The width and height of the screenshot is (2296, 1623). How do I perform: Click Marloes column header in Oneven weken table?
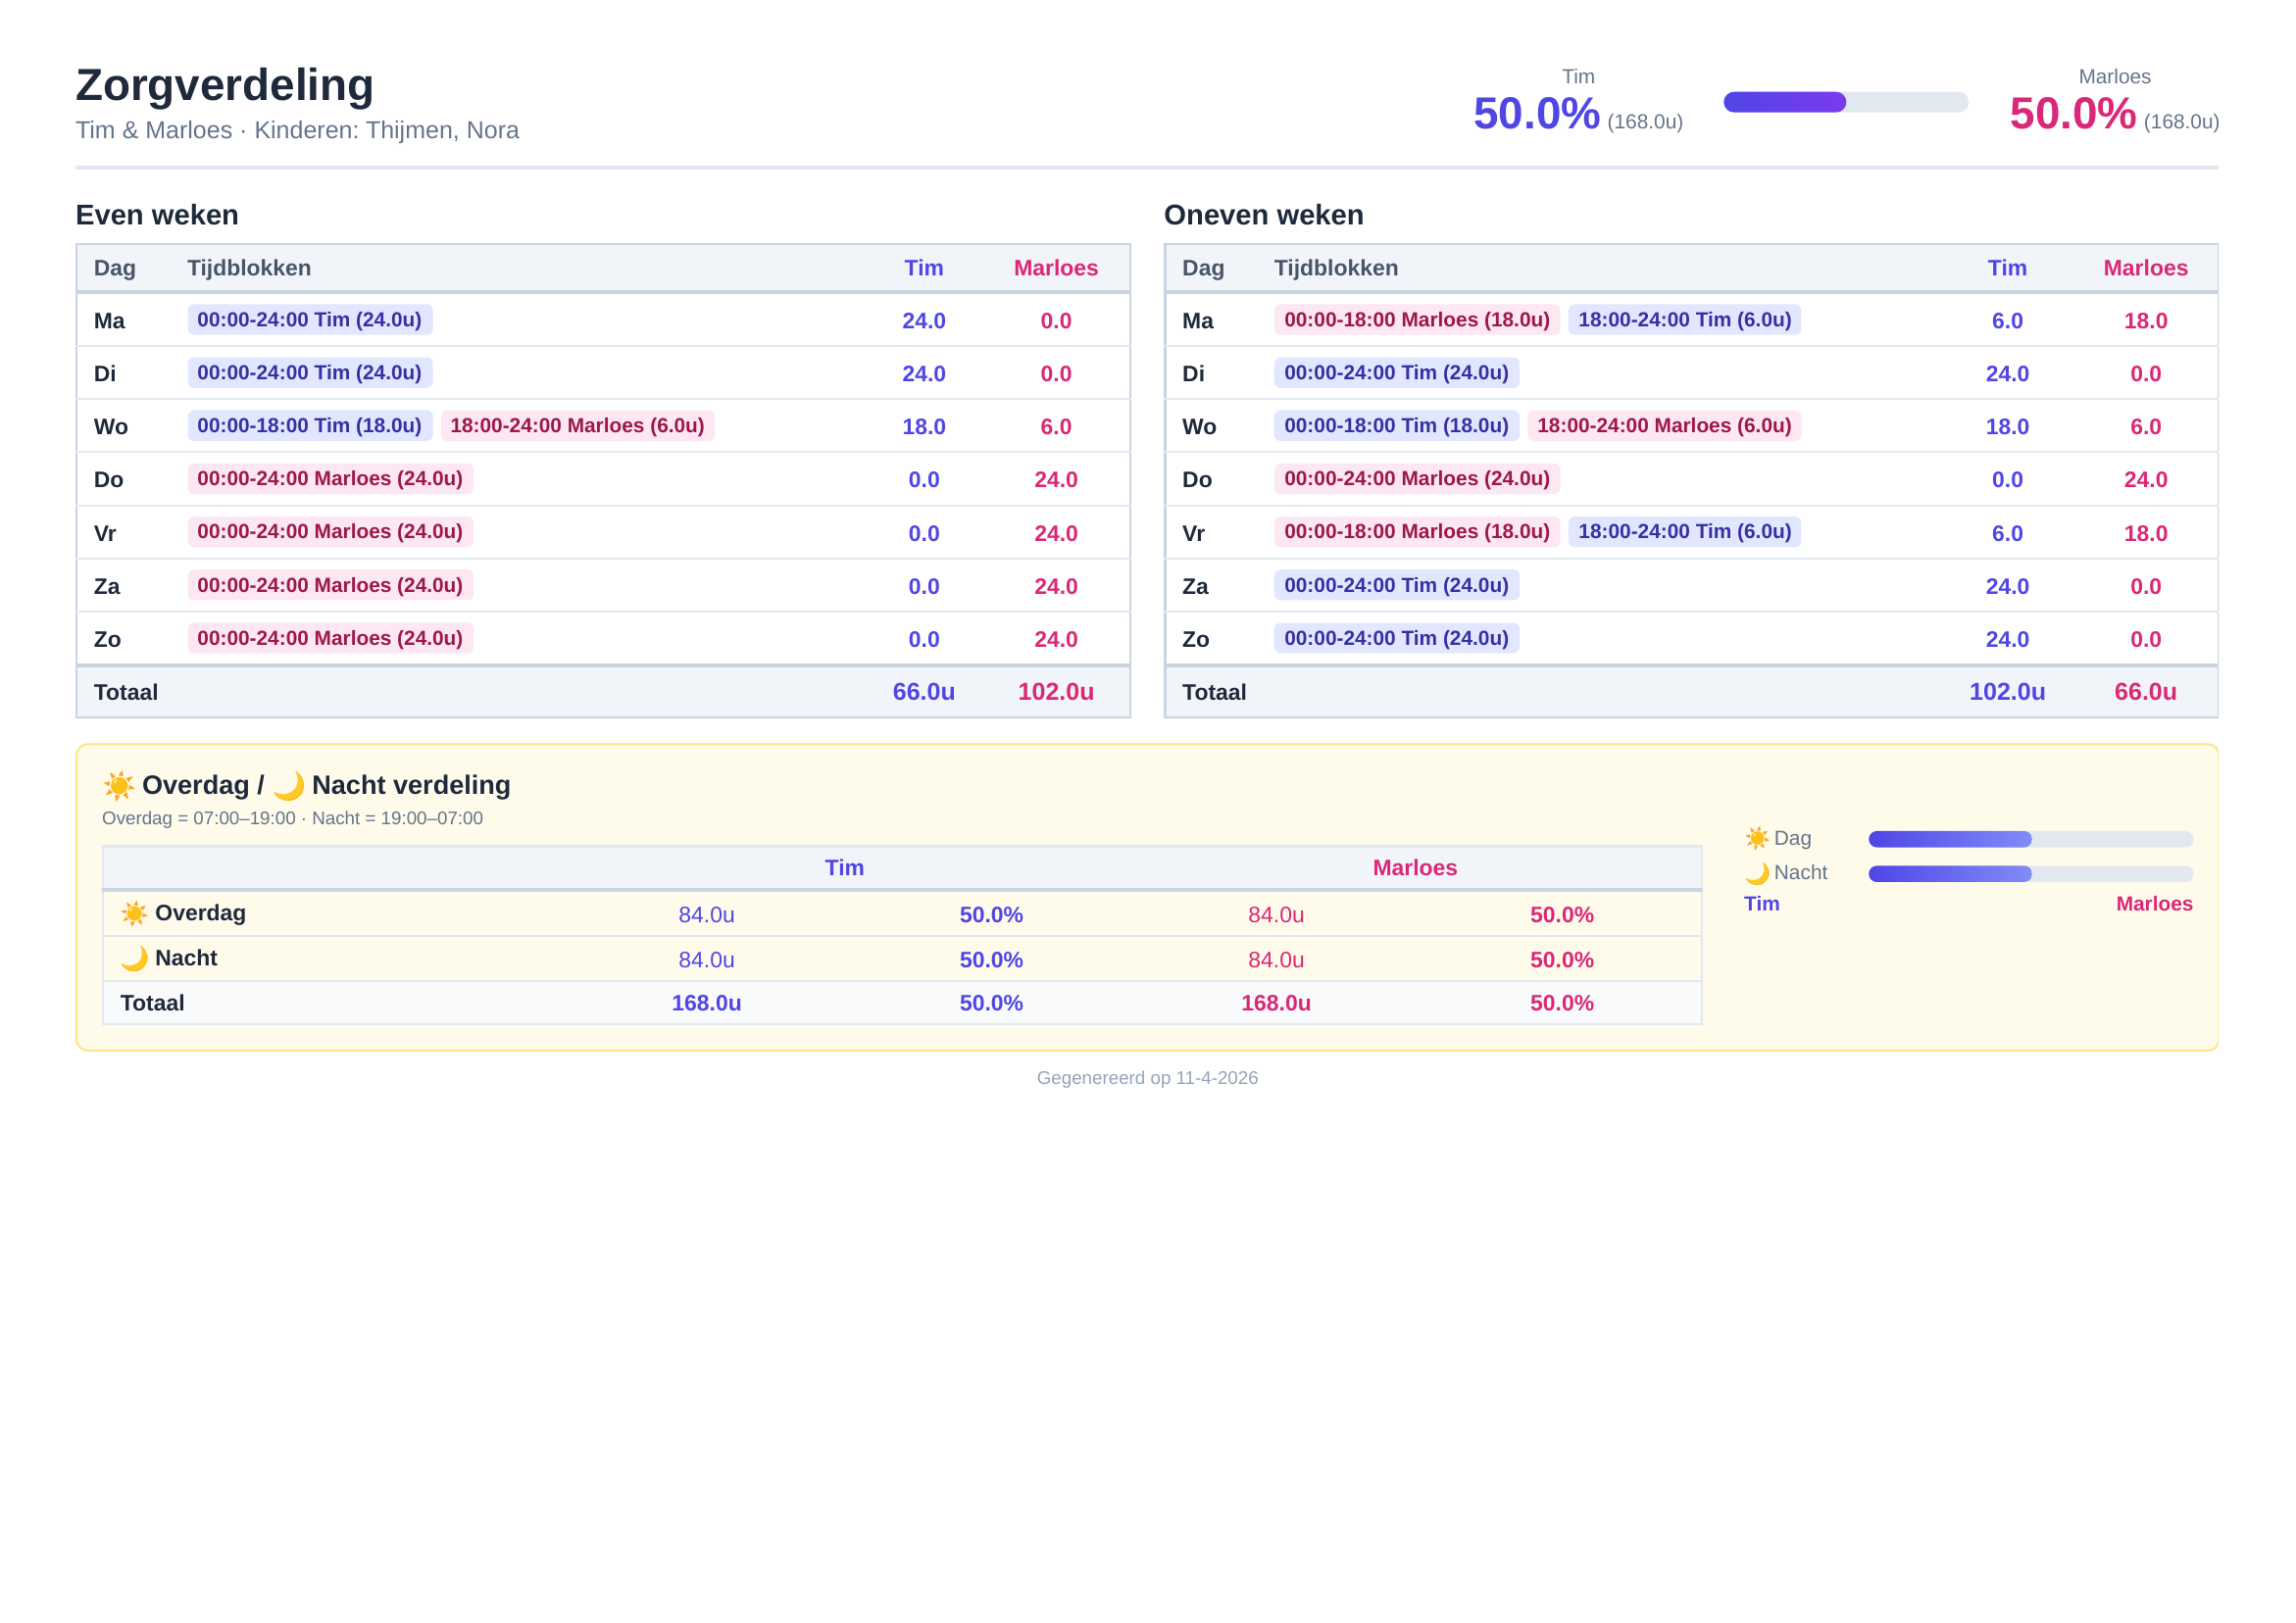(x=2145, y=268)
